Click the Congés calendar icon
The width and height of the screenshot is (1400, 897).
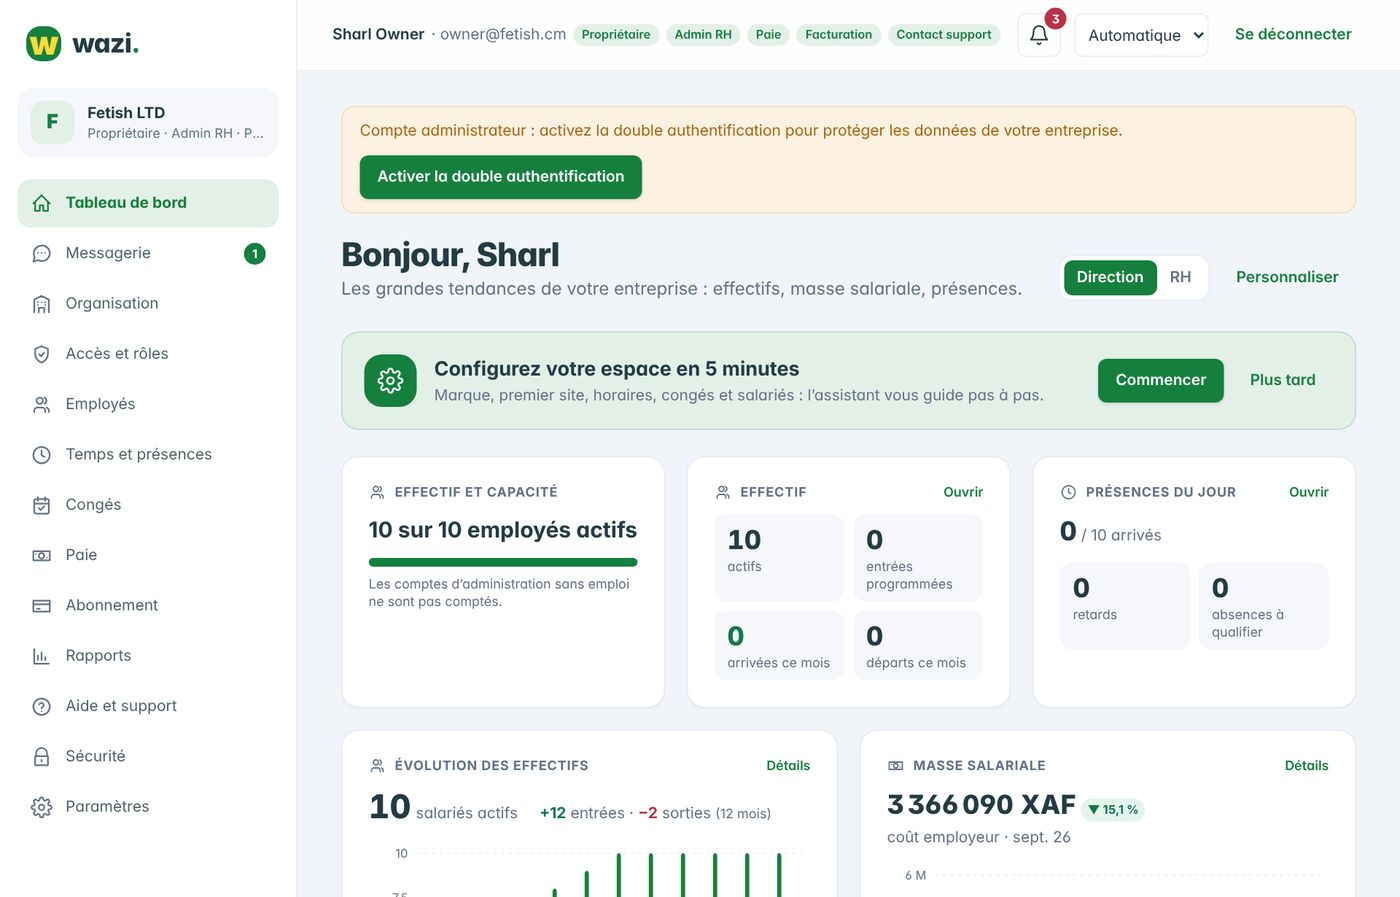41,505
